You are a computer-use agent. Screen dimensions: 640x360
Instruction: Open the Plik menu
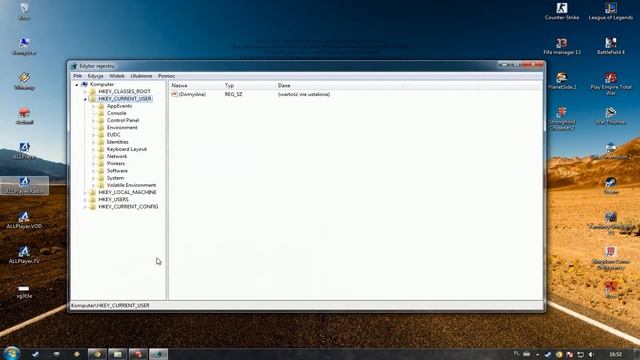click(77, 76)
